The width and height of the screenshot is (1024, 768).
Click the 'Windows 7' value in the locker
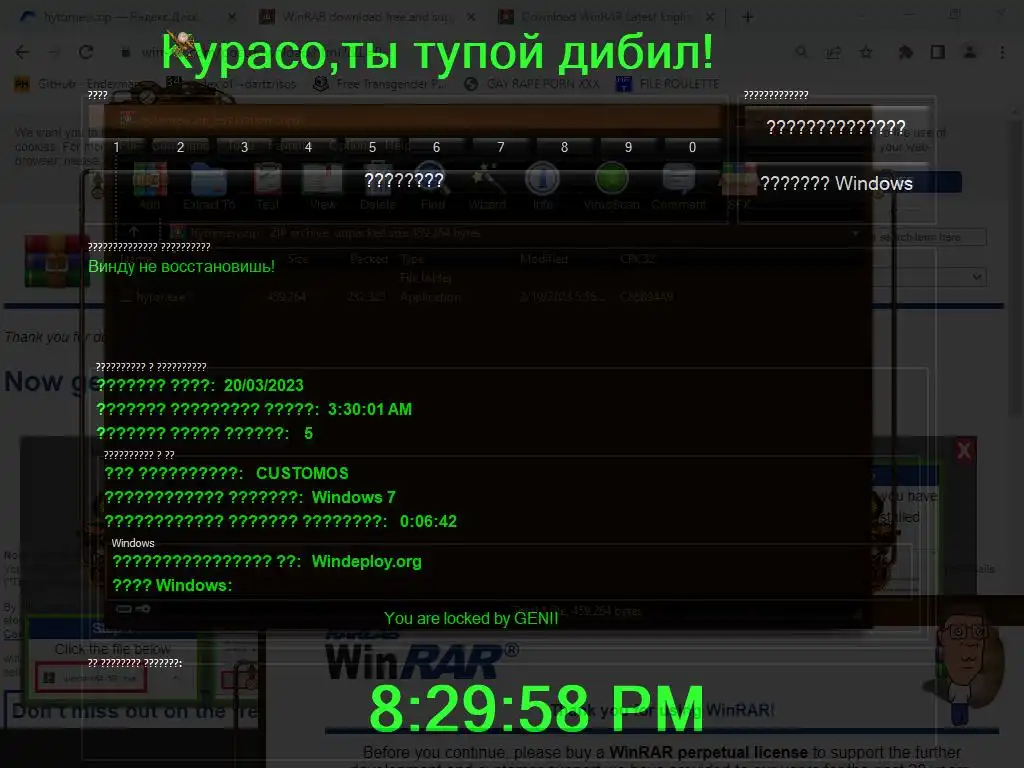point(353,498)
